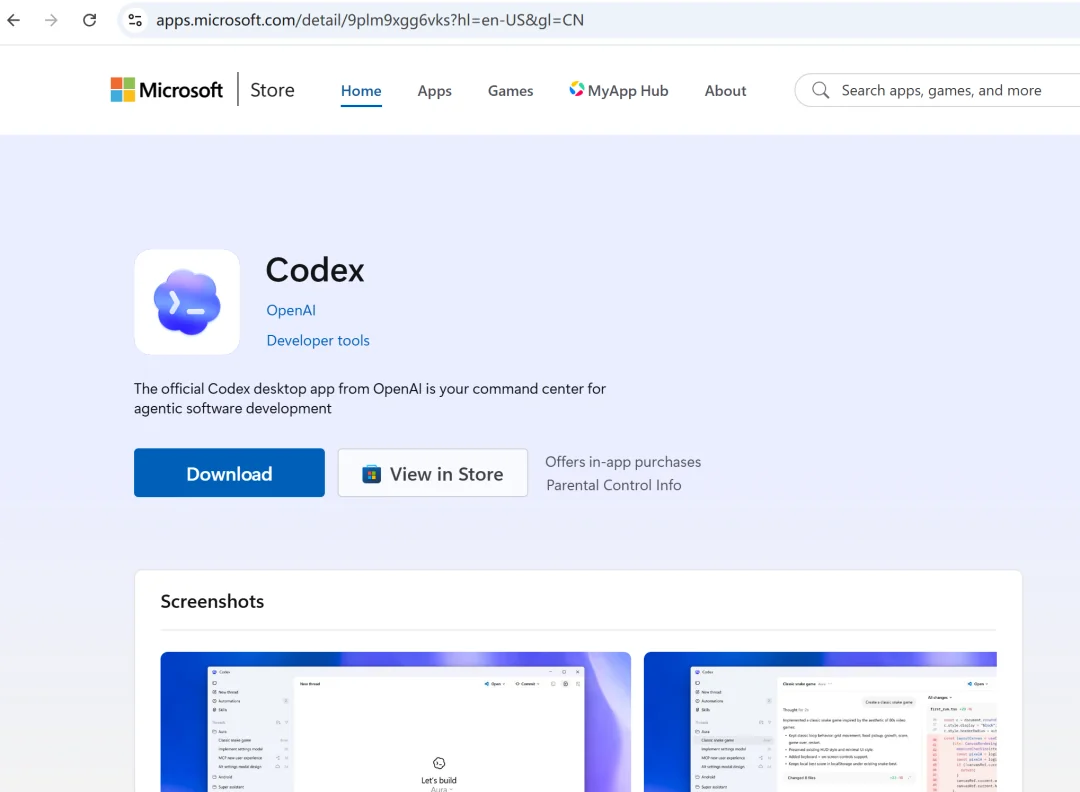Viewport: 1080px width, 792px height.
Task: Click the colorful MyApp Hub icon
Action: click(577, 89)
